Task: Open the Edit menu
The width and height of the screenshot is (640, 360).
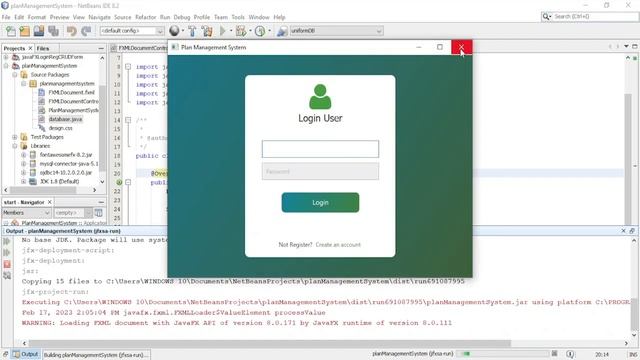Action: [x=19, y=17]
